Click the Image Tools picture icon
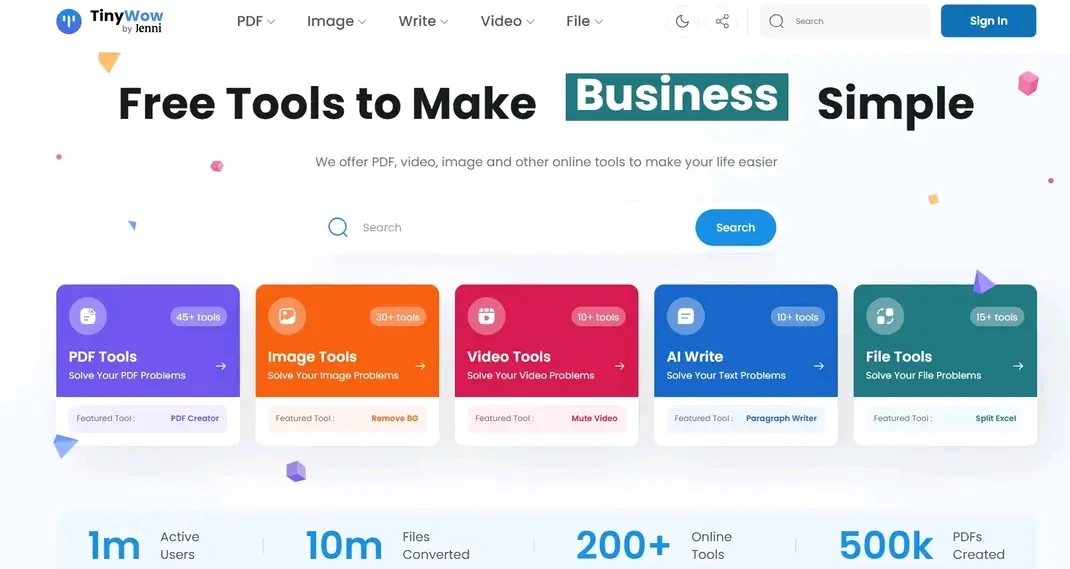The height and width of the screenshot is (569, 1070). point(287,317)
